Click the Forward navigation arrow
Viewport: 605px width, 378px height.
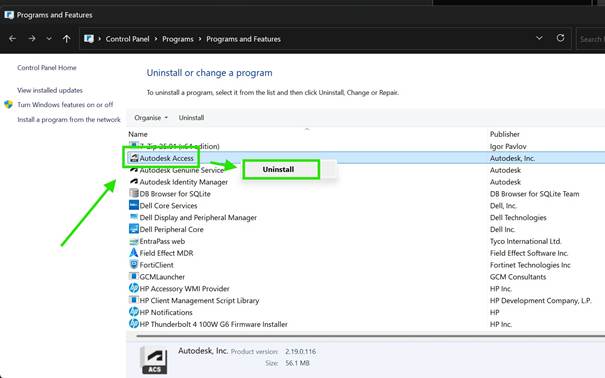pos(32,39)
